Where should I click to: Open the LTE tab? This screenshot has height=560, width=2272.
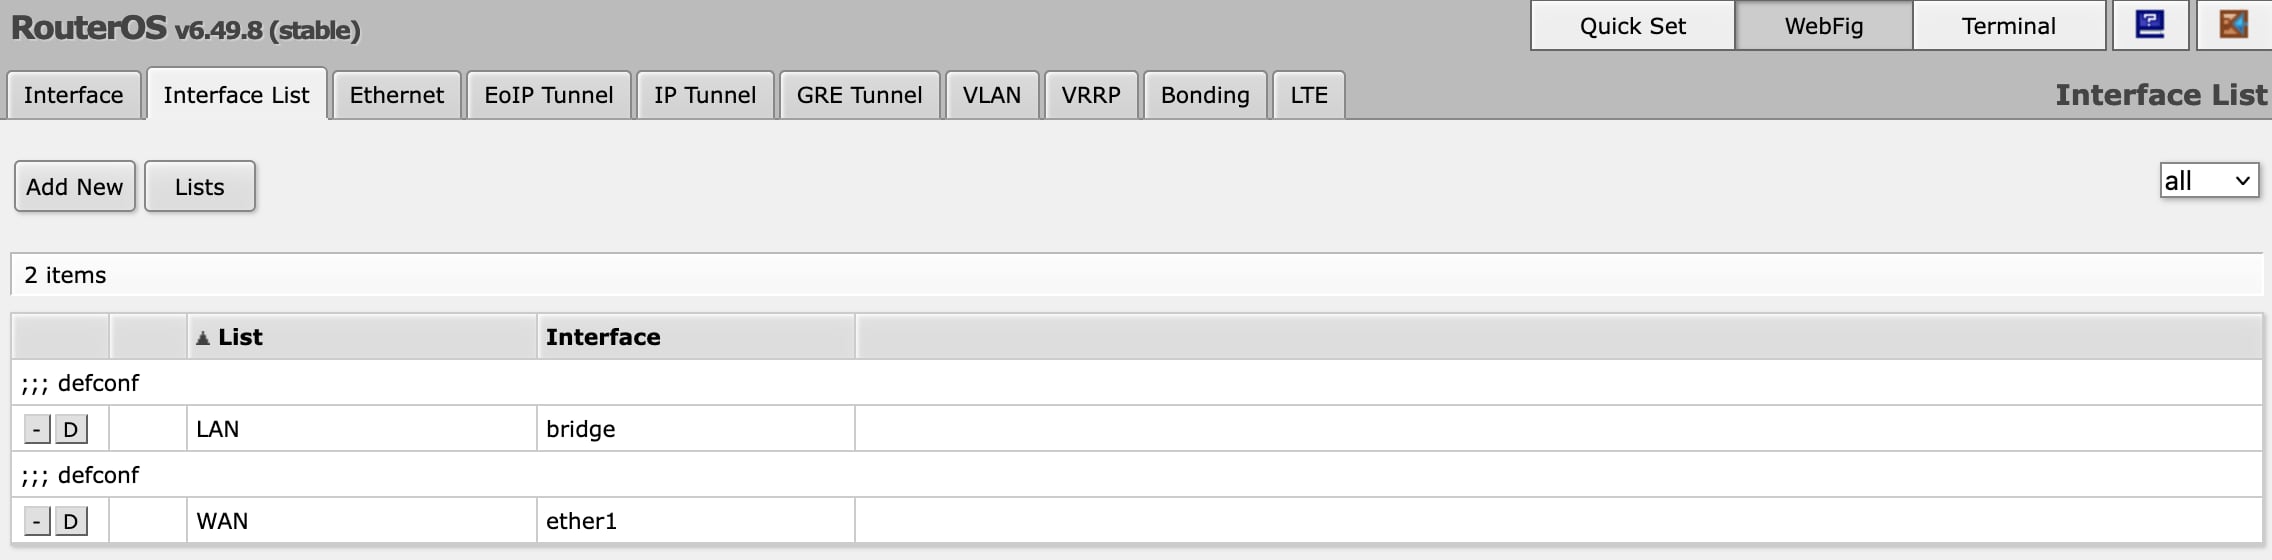pyautogui.click(x=1309, y=95)
